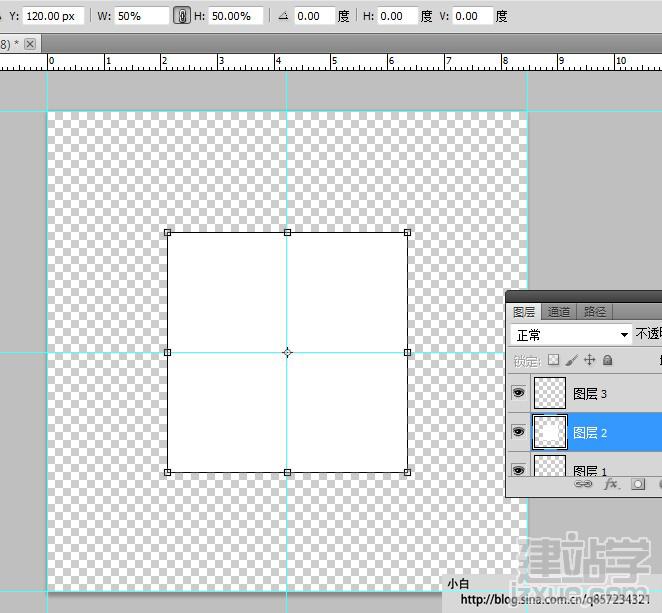The height and width of the screenshot is (613, 662).
Task: Toggle lock image pixels brush icon
Action: tap(571, 360)
